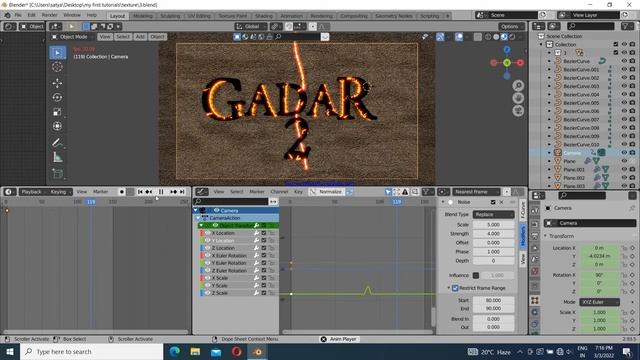Switch to the Shading workspace tab

coord(264,16)
